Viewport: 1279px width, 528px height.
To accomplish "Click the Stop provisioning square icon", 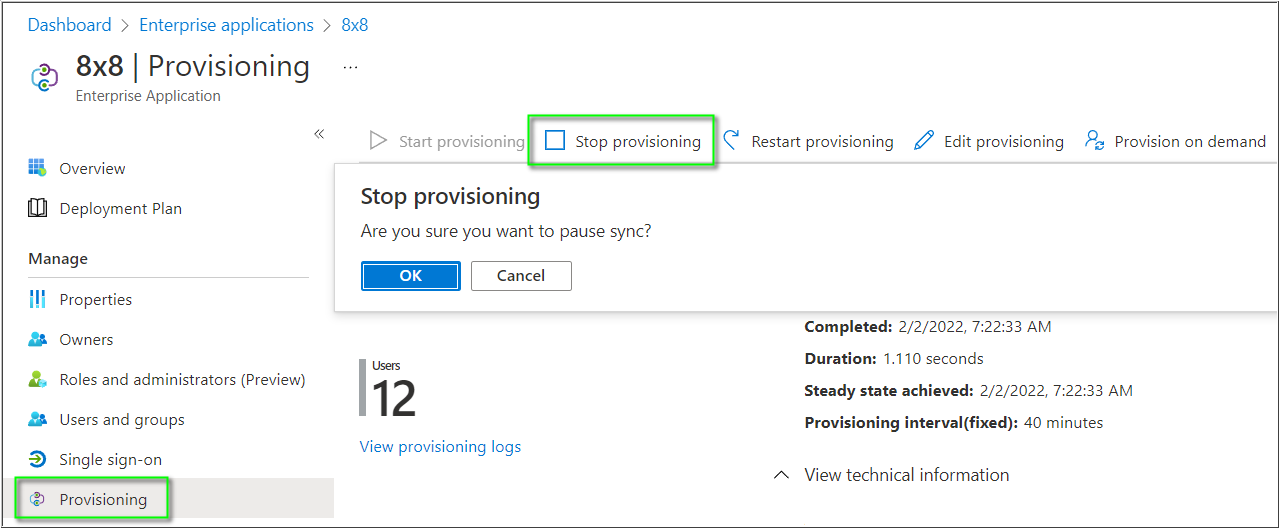I will [555, 141].
